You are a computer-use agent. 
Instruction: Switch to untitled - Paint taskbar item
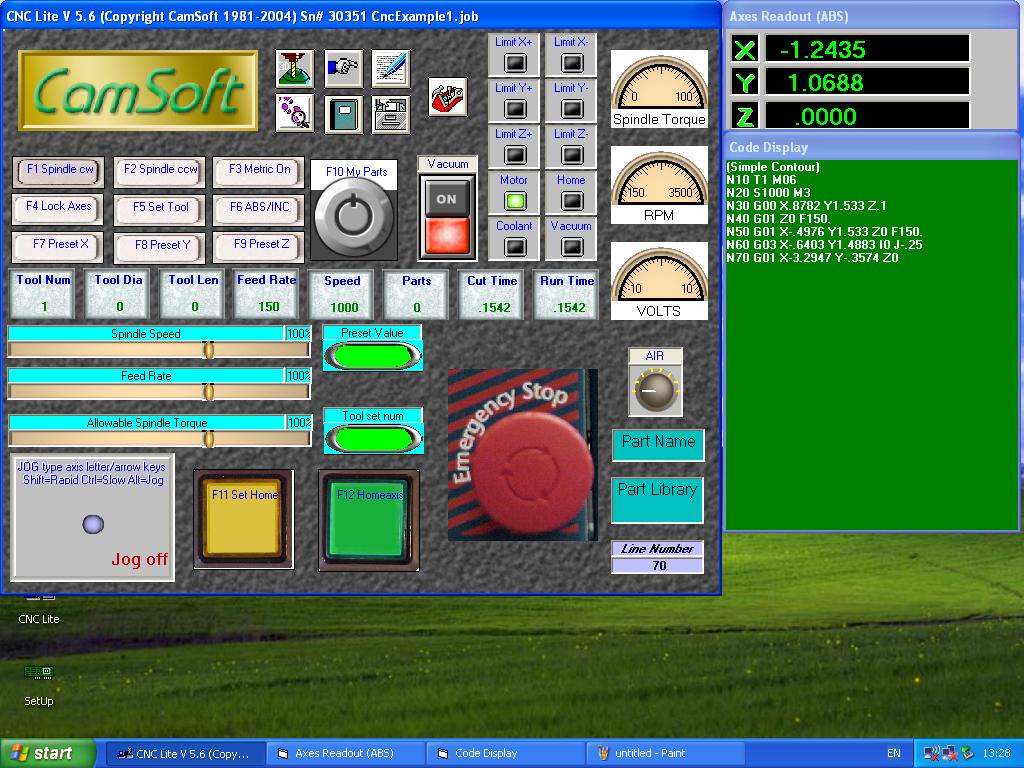tap(665, 753)
